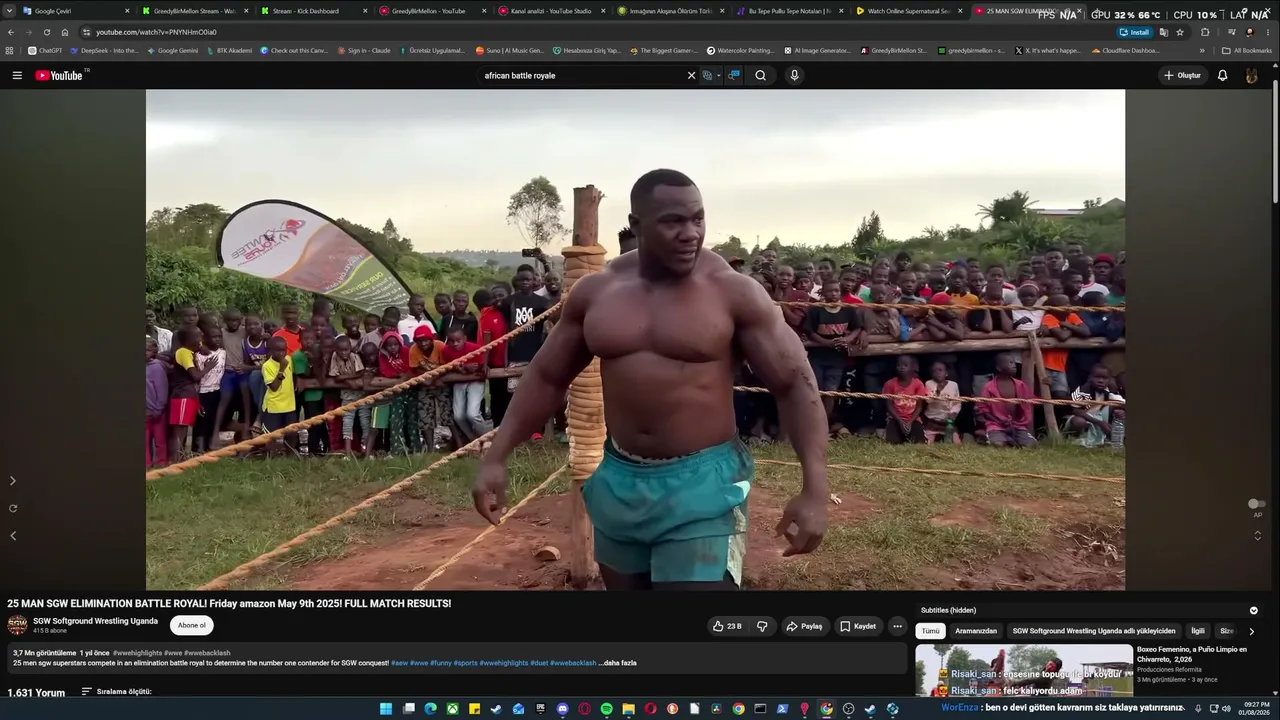1280x720 pixels.
Task: Open the account avatar menu
Action: (x=1251, y=75)
